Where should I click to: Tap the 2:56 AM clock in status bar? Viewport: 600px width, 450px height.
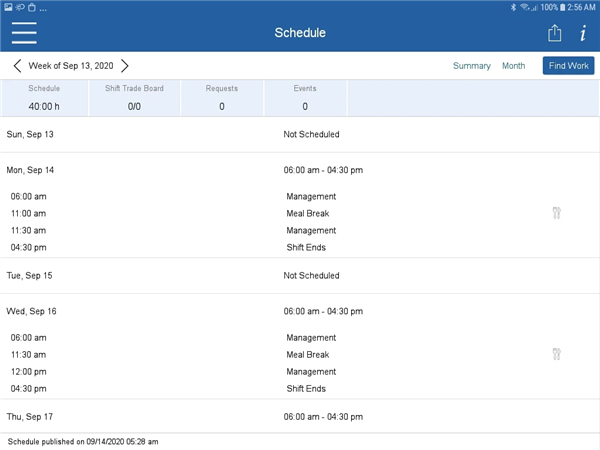tap(581, 7)
